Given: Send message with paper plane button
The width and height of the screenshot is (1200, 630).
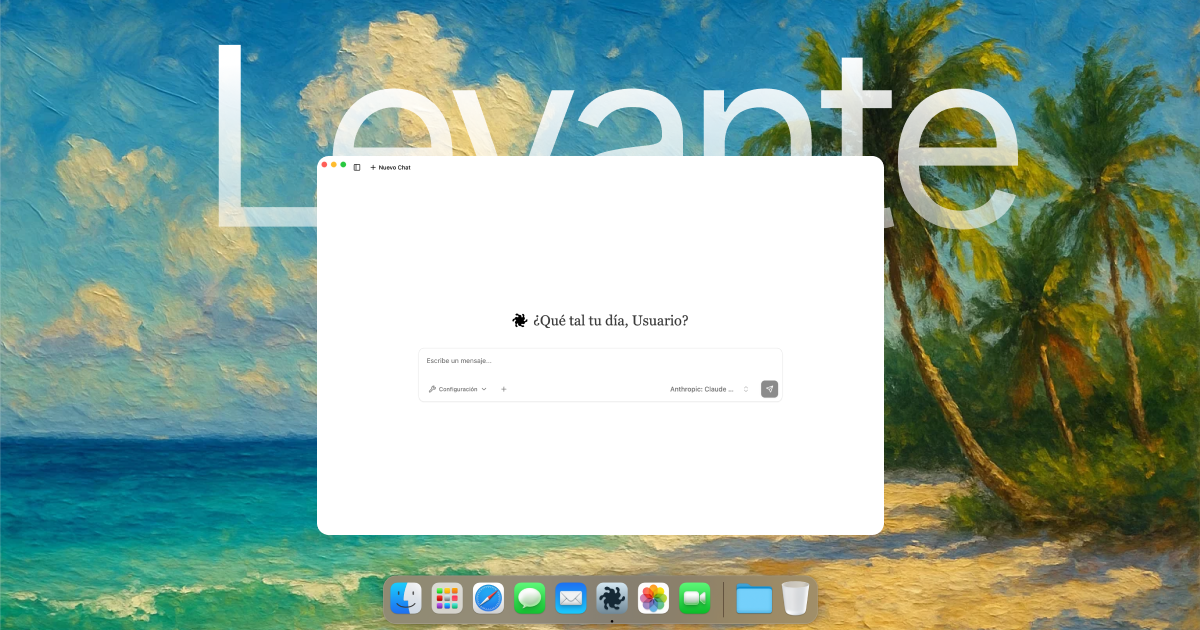Looking at the screenshot, I should (x=769, y=389).
